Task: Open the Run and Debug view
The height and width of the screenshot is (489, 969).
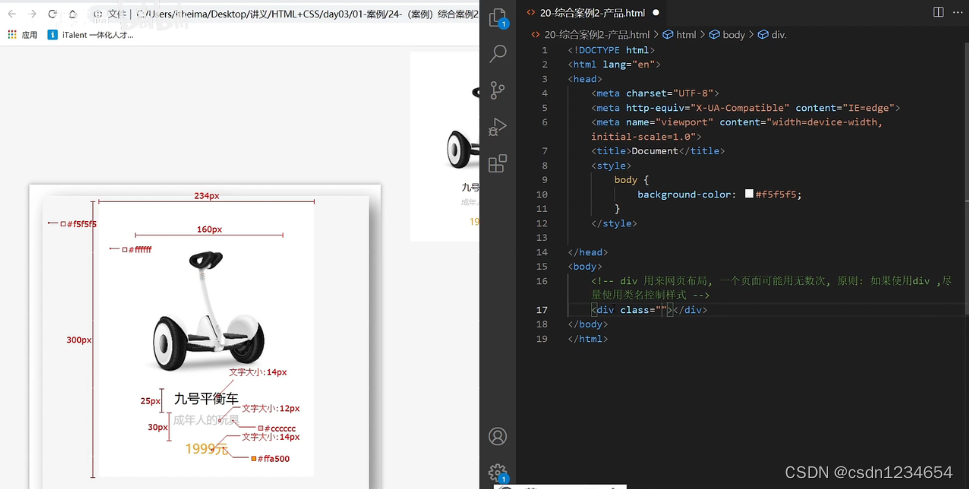Action: [497, 127]
